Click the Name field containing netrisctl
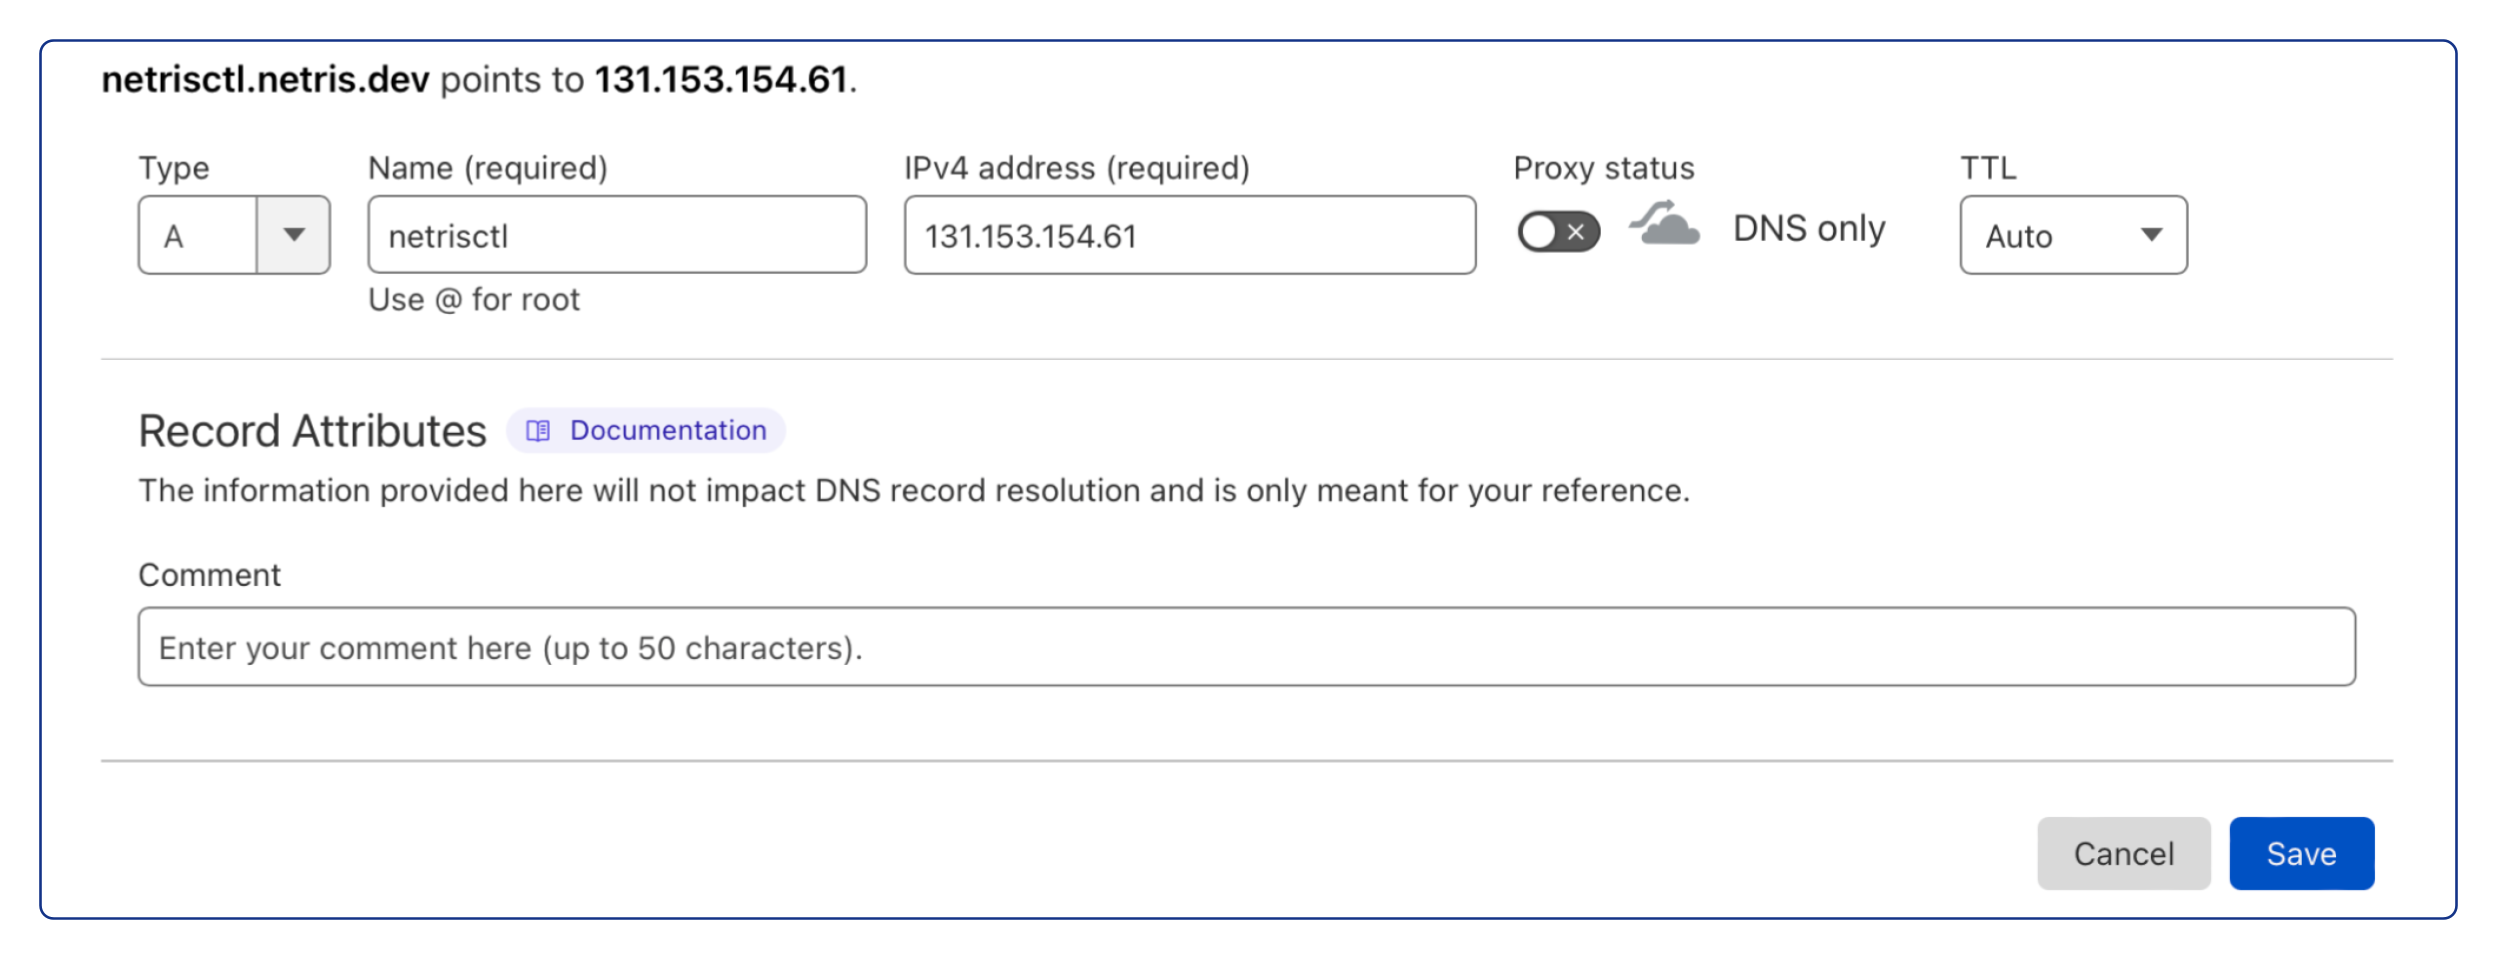The width and height of the screenshot is (2500, 969). [616, 233]
